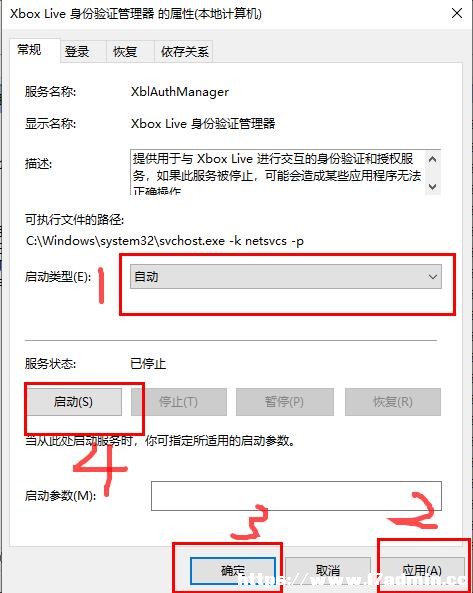Click the XblAuthManager service name text
The width and height of the screenshot is (473, 593).
tap(180, 92)
